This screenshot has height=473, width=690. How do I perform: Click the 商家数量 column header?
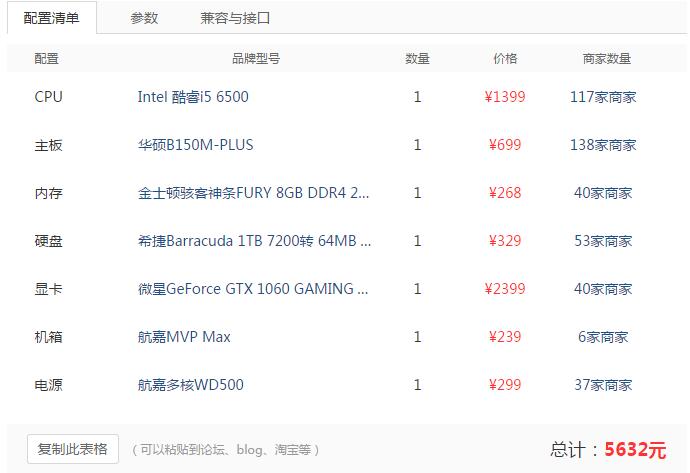pyautogui.click(x=607, y=59)
